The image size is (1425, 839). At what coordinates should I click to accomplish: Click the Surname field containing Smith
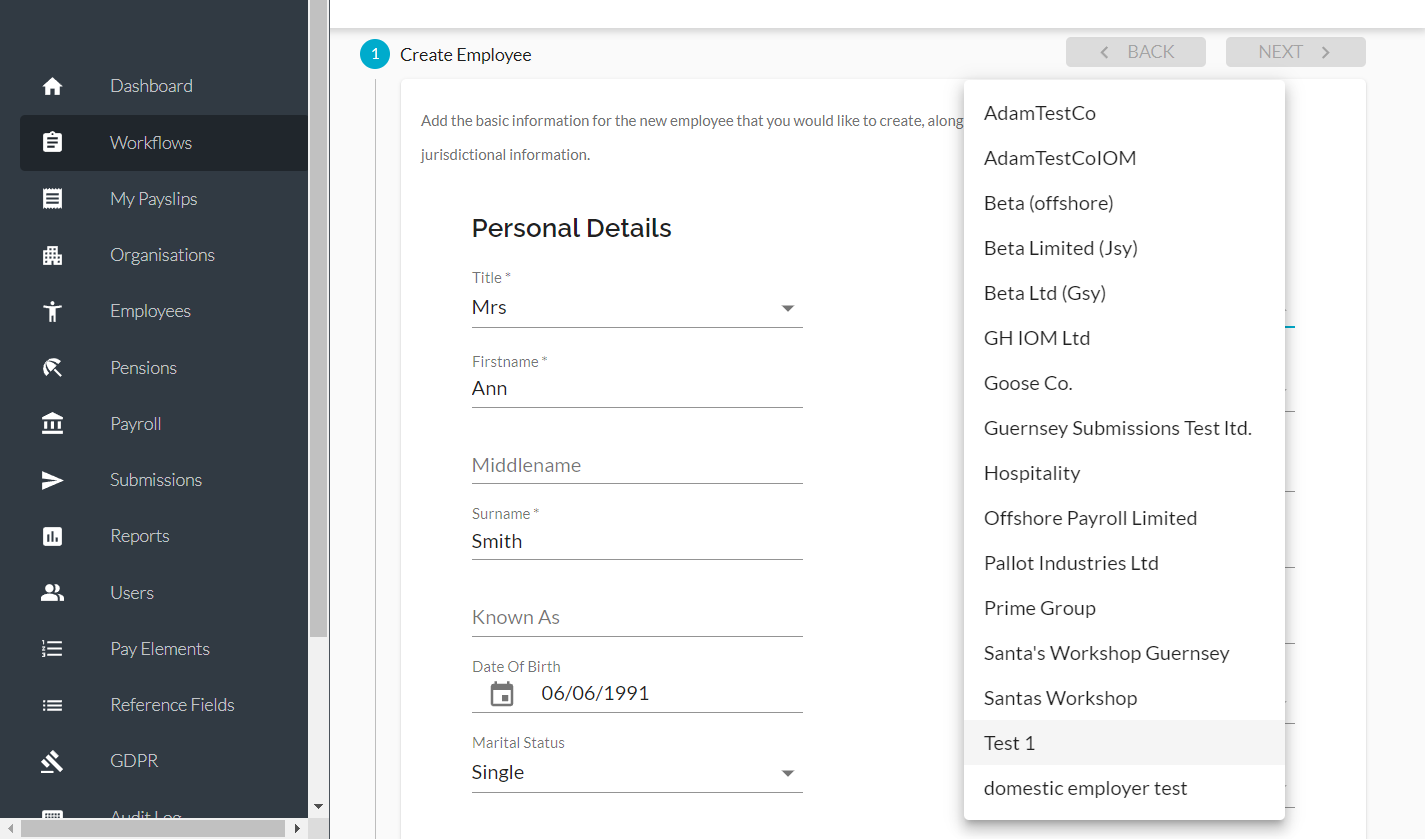click(637, 541)
